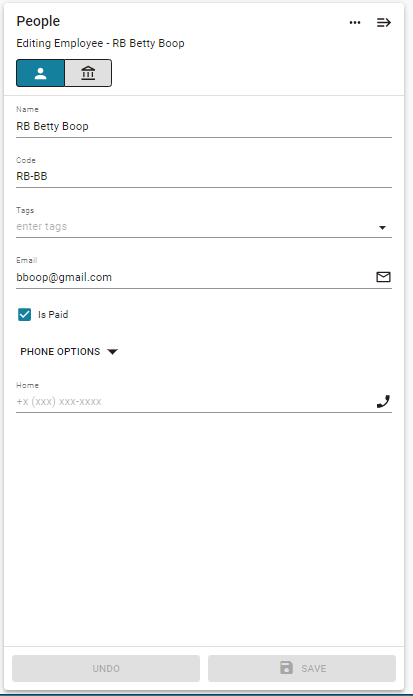Image resolution: width=413 pixels, height=696 pixels.
Task: Click the SAVE button text
Action: (314, 668)
